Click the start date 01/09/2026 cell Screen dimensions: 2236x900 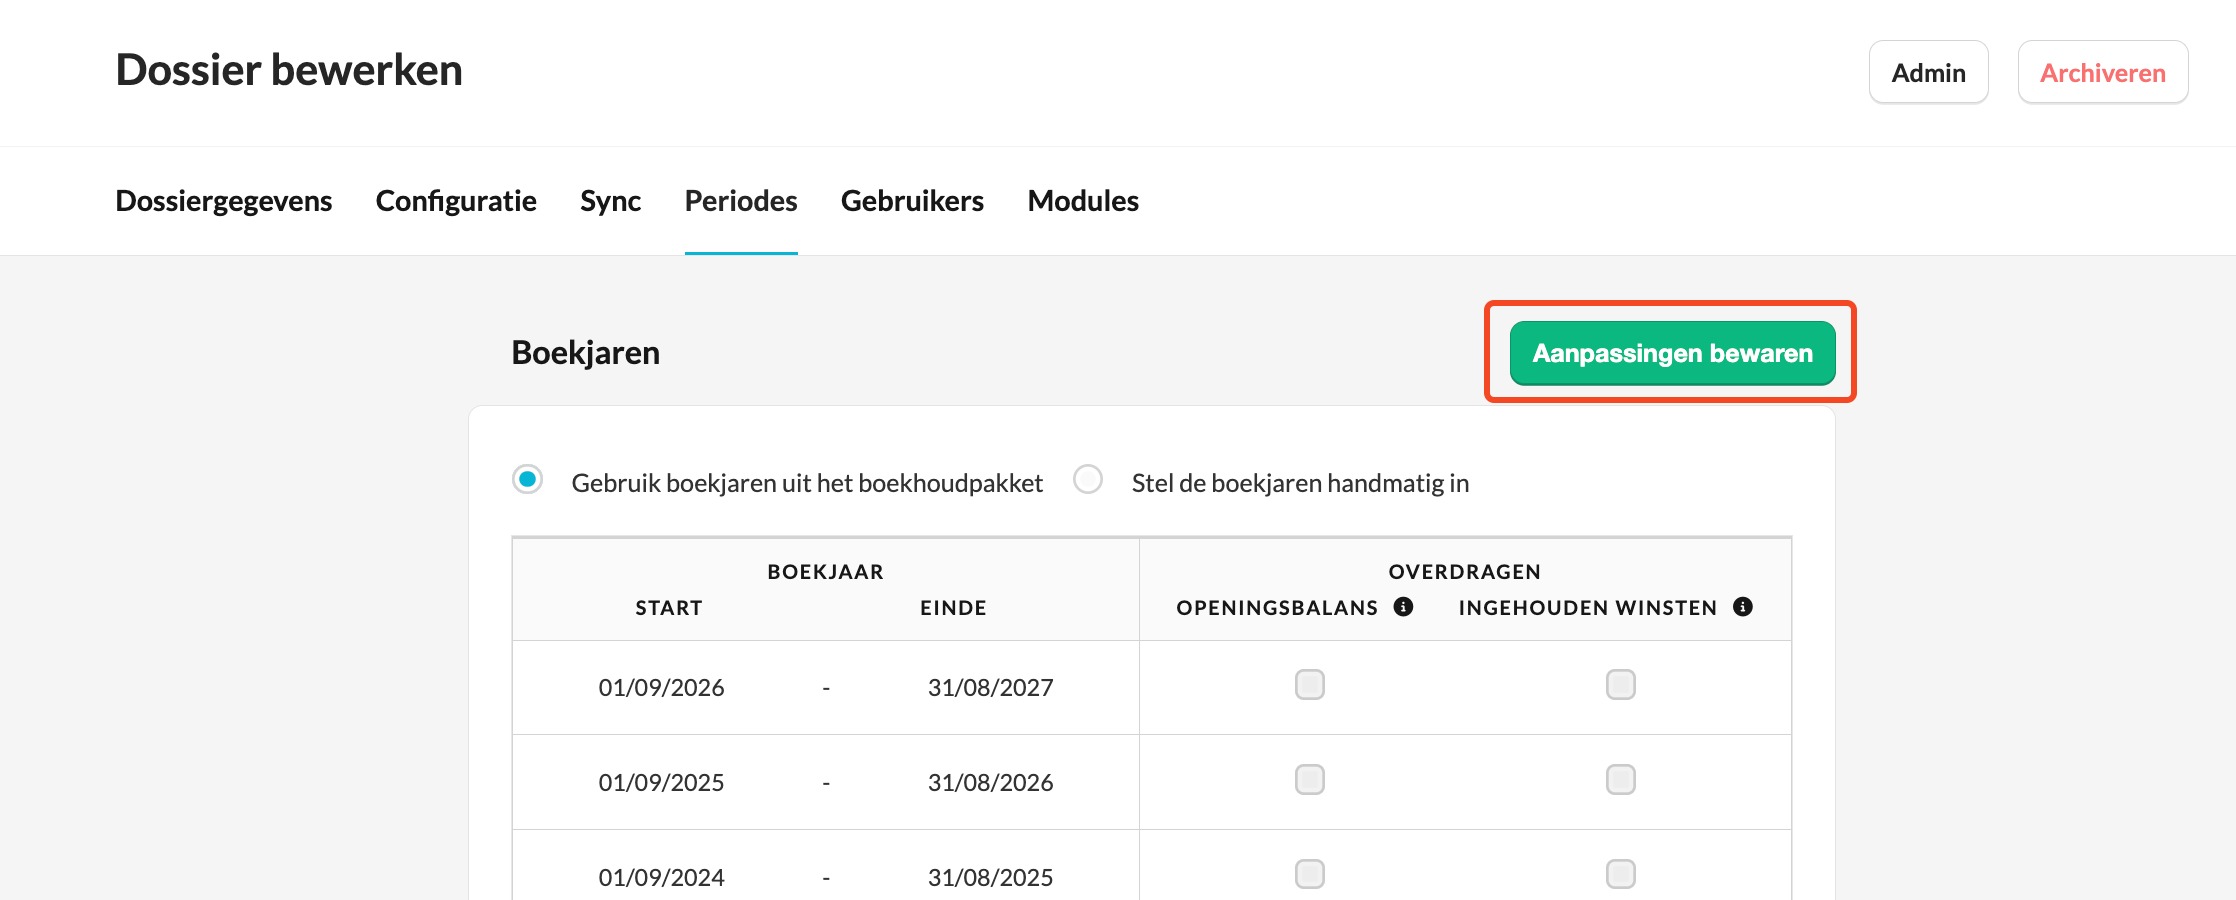click(x=661, y=688)
